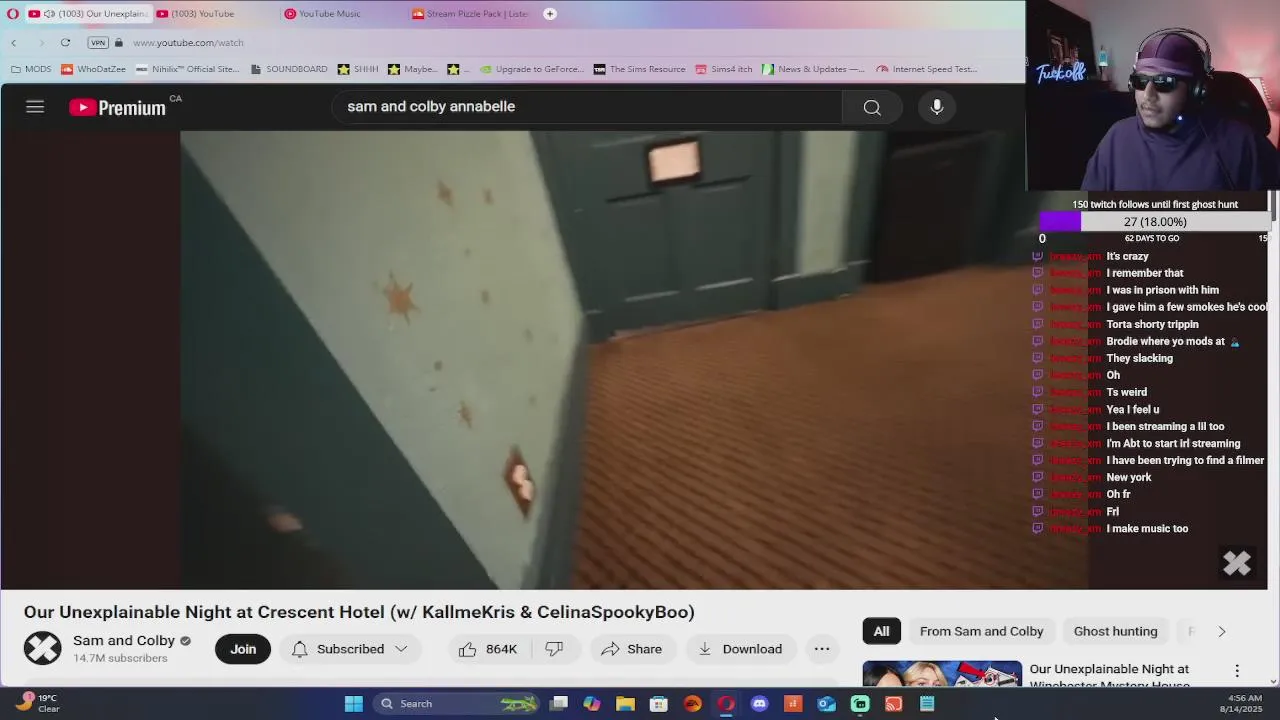Open News & Updates bookmark

tap(813, 69)
